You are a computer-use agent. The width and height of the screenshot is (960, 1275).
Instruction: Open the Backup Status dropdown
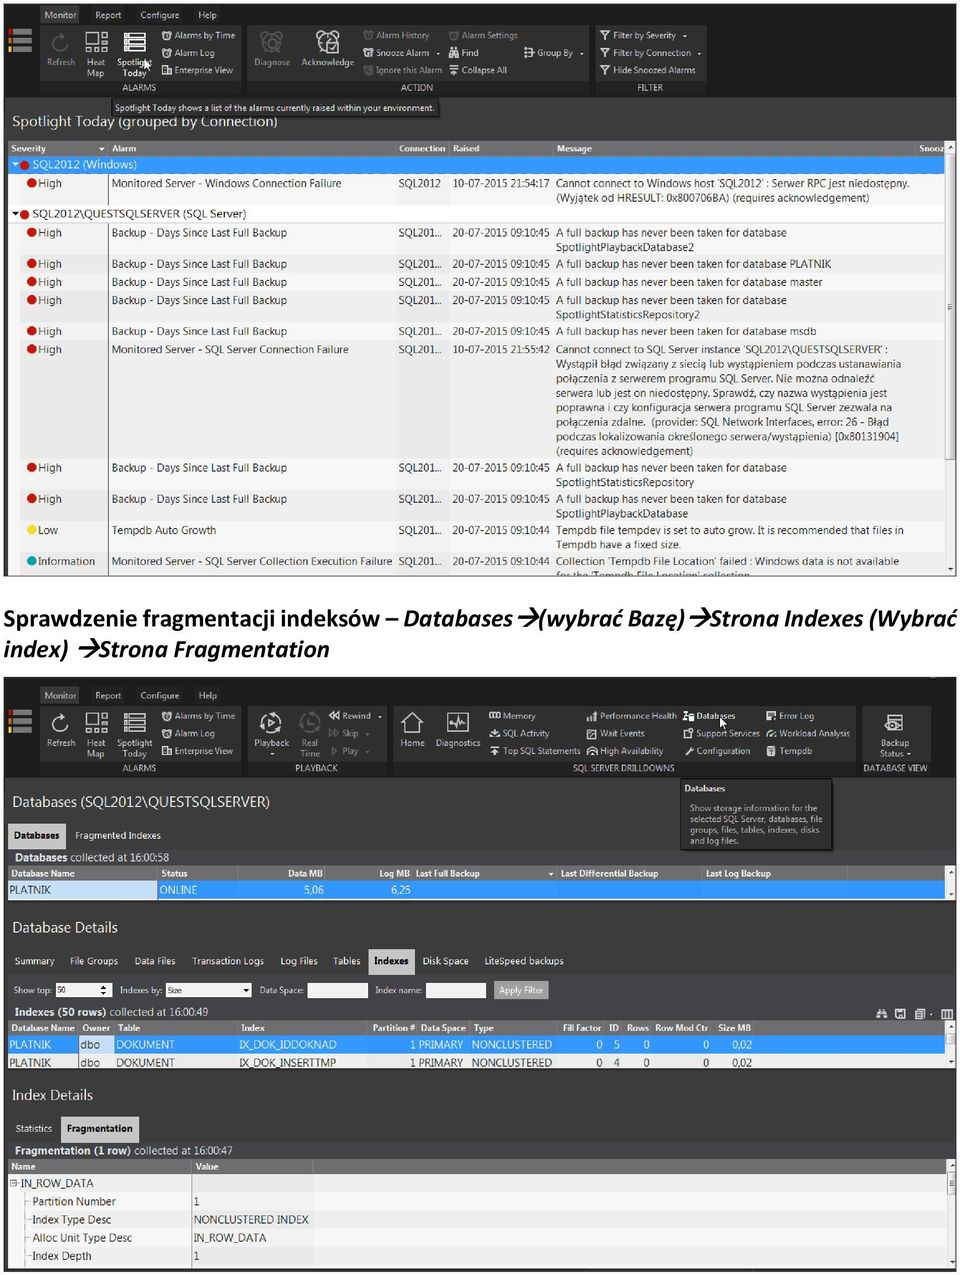(x=894, y=735)
